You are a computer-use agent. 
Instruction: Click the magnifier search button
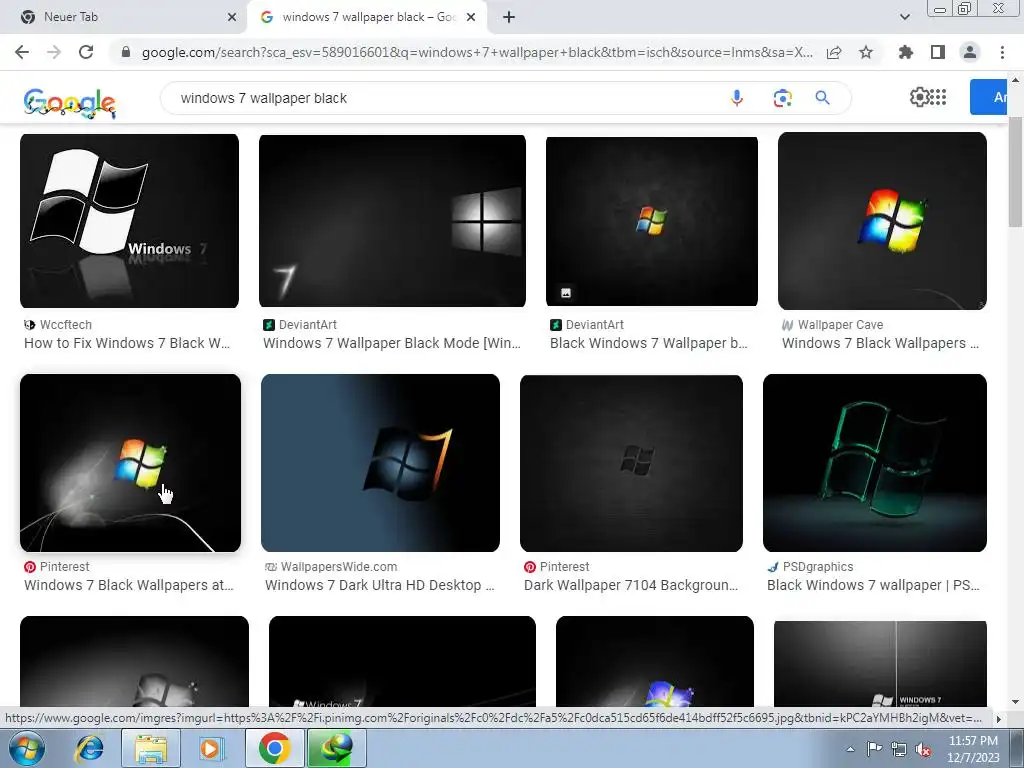(x=822, y=98)
